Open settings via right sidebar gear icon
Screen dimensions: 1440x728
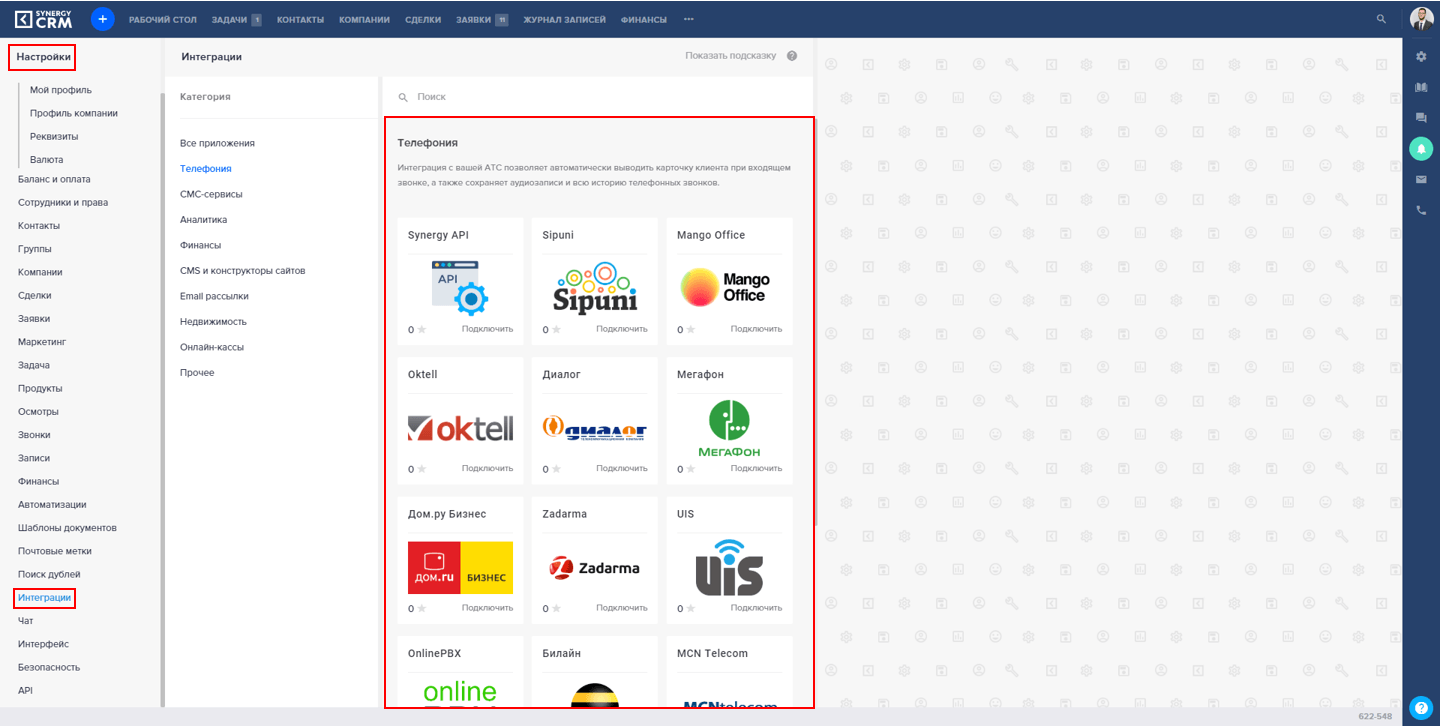pyautogui.click(x=1421, y=57)
